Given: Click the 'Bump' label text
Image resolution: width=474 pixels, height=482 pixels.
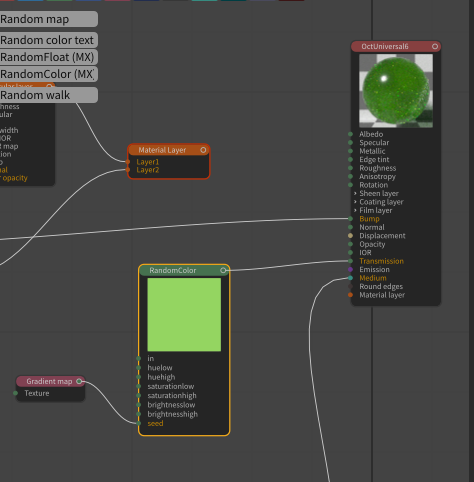Looking at the screenshot, I should coord(369,219).
